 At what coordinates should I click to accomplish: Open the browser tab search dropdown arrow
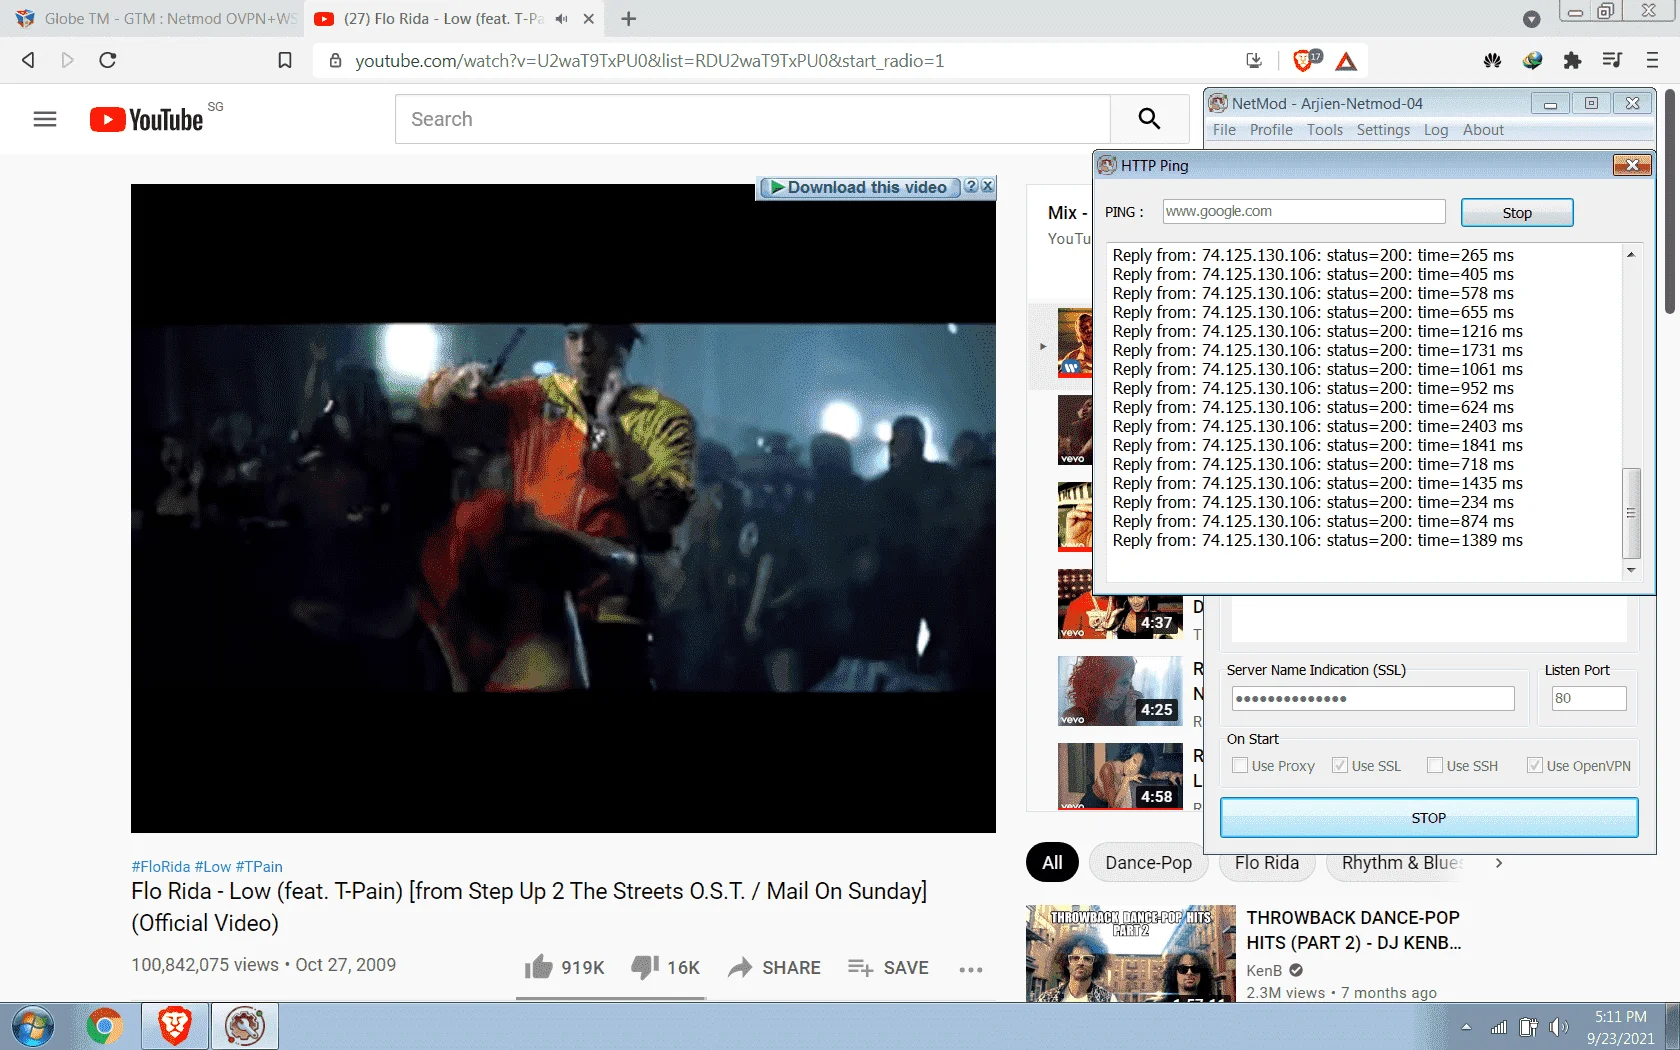coord(1531,19)
